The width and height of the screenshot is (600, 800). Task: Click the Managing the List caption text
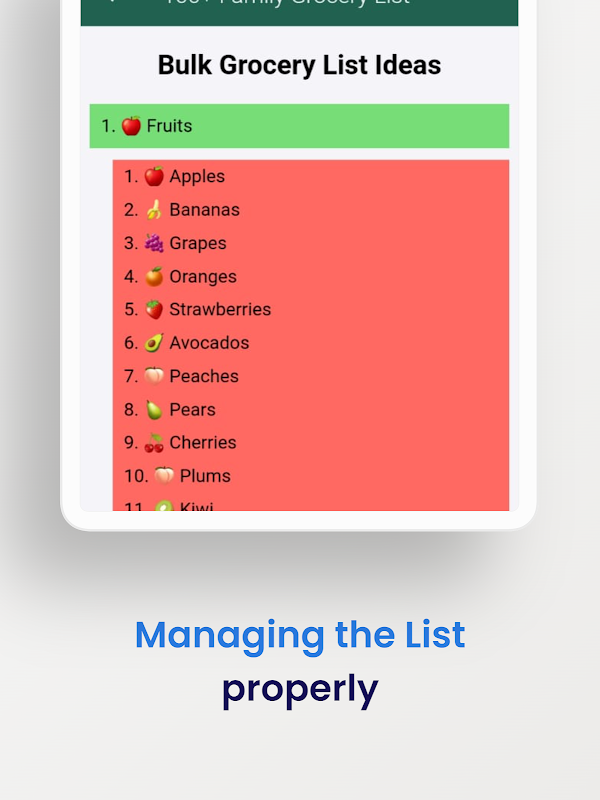coord(300,635)
